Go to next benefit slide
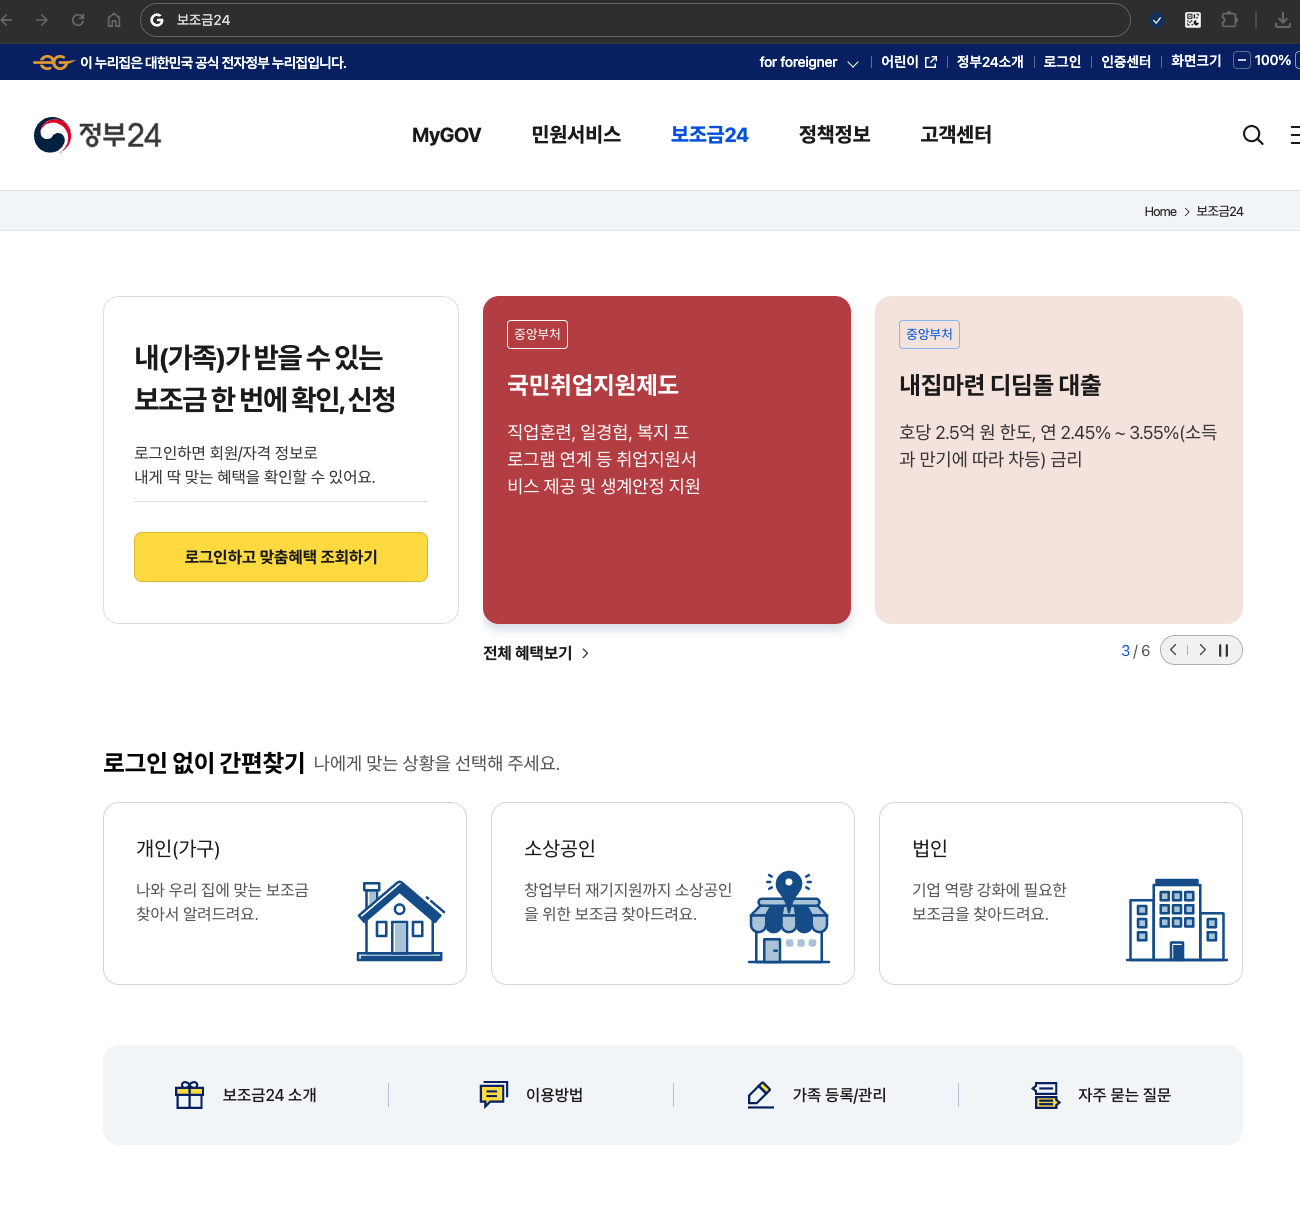 tap(1202, 650)
